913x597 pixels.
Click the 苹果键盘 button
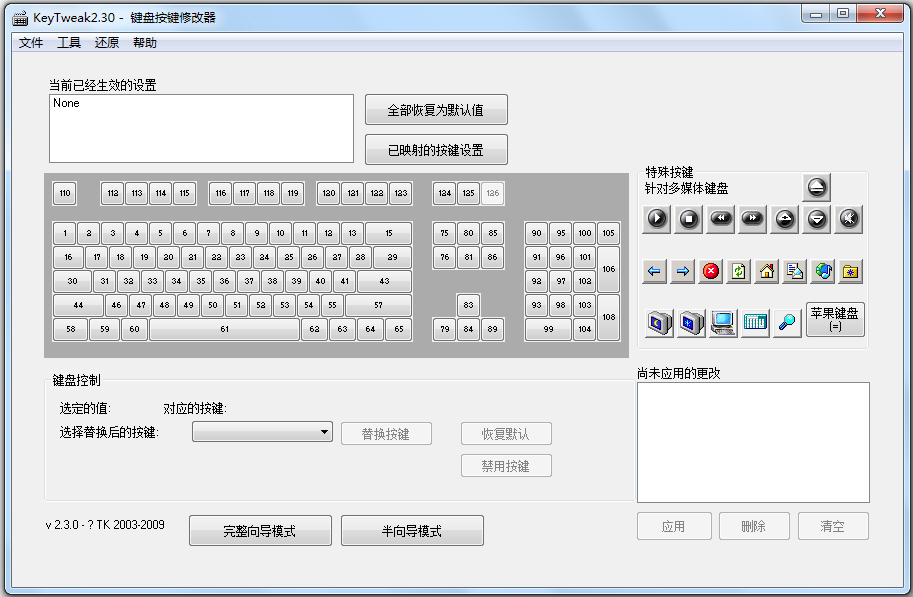point(835,319)
